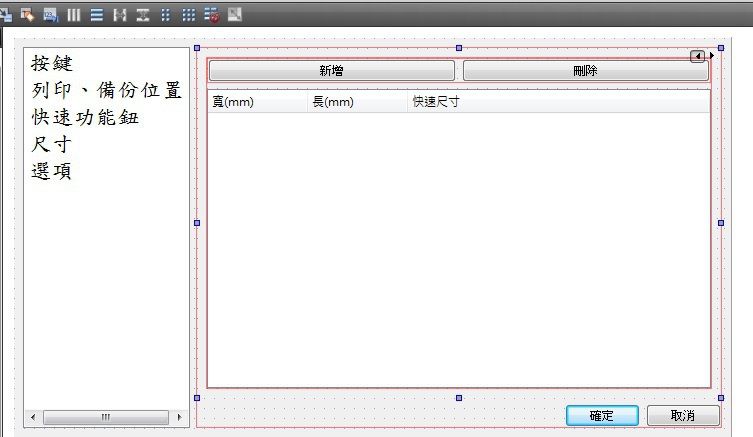753x437 pixels.
Task: Click the 長(mm) column header
Action: pyautogui.click(x=358, y=101)
